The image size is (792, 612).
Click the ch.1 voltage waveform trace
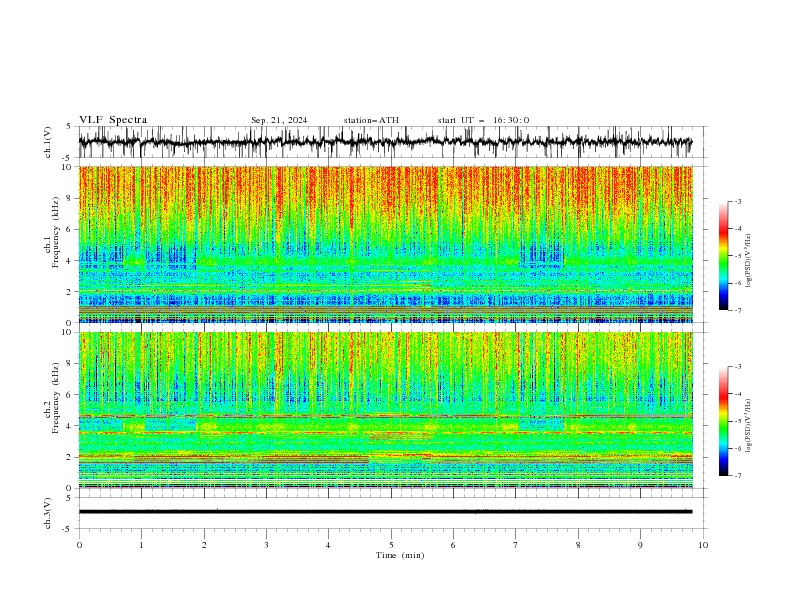click(385, 142)
